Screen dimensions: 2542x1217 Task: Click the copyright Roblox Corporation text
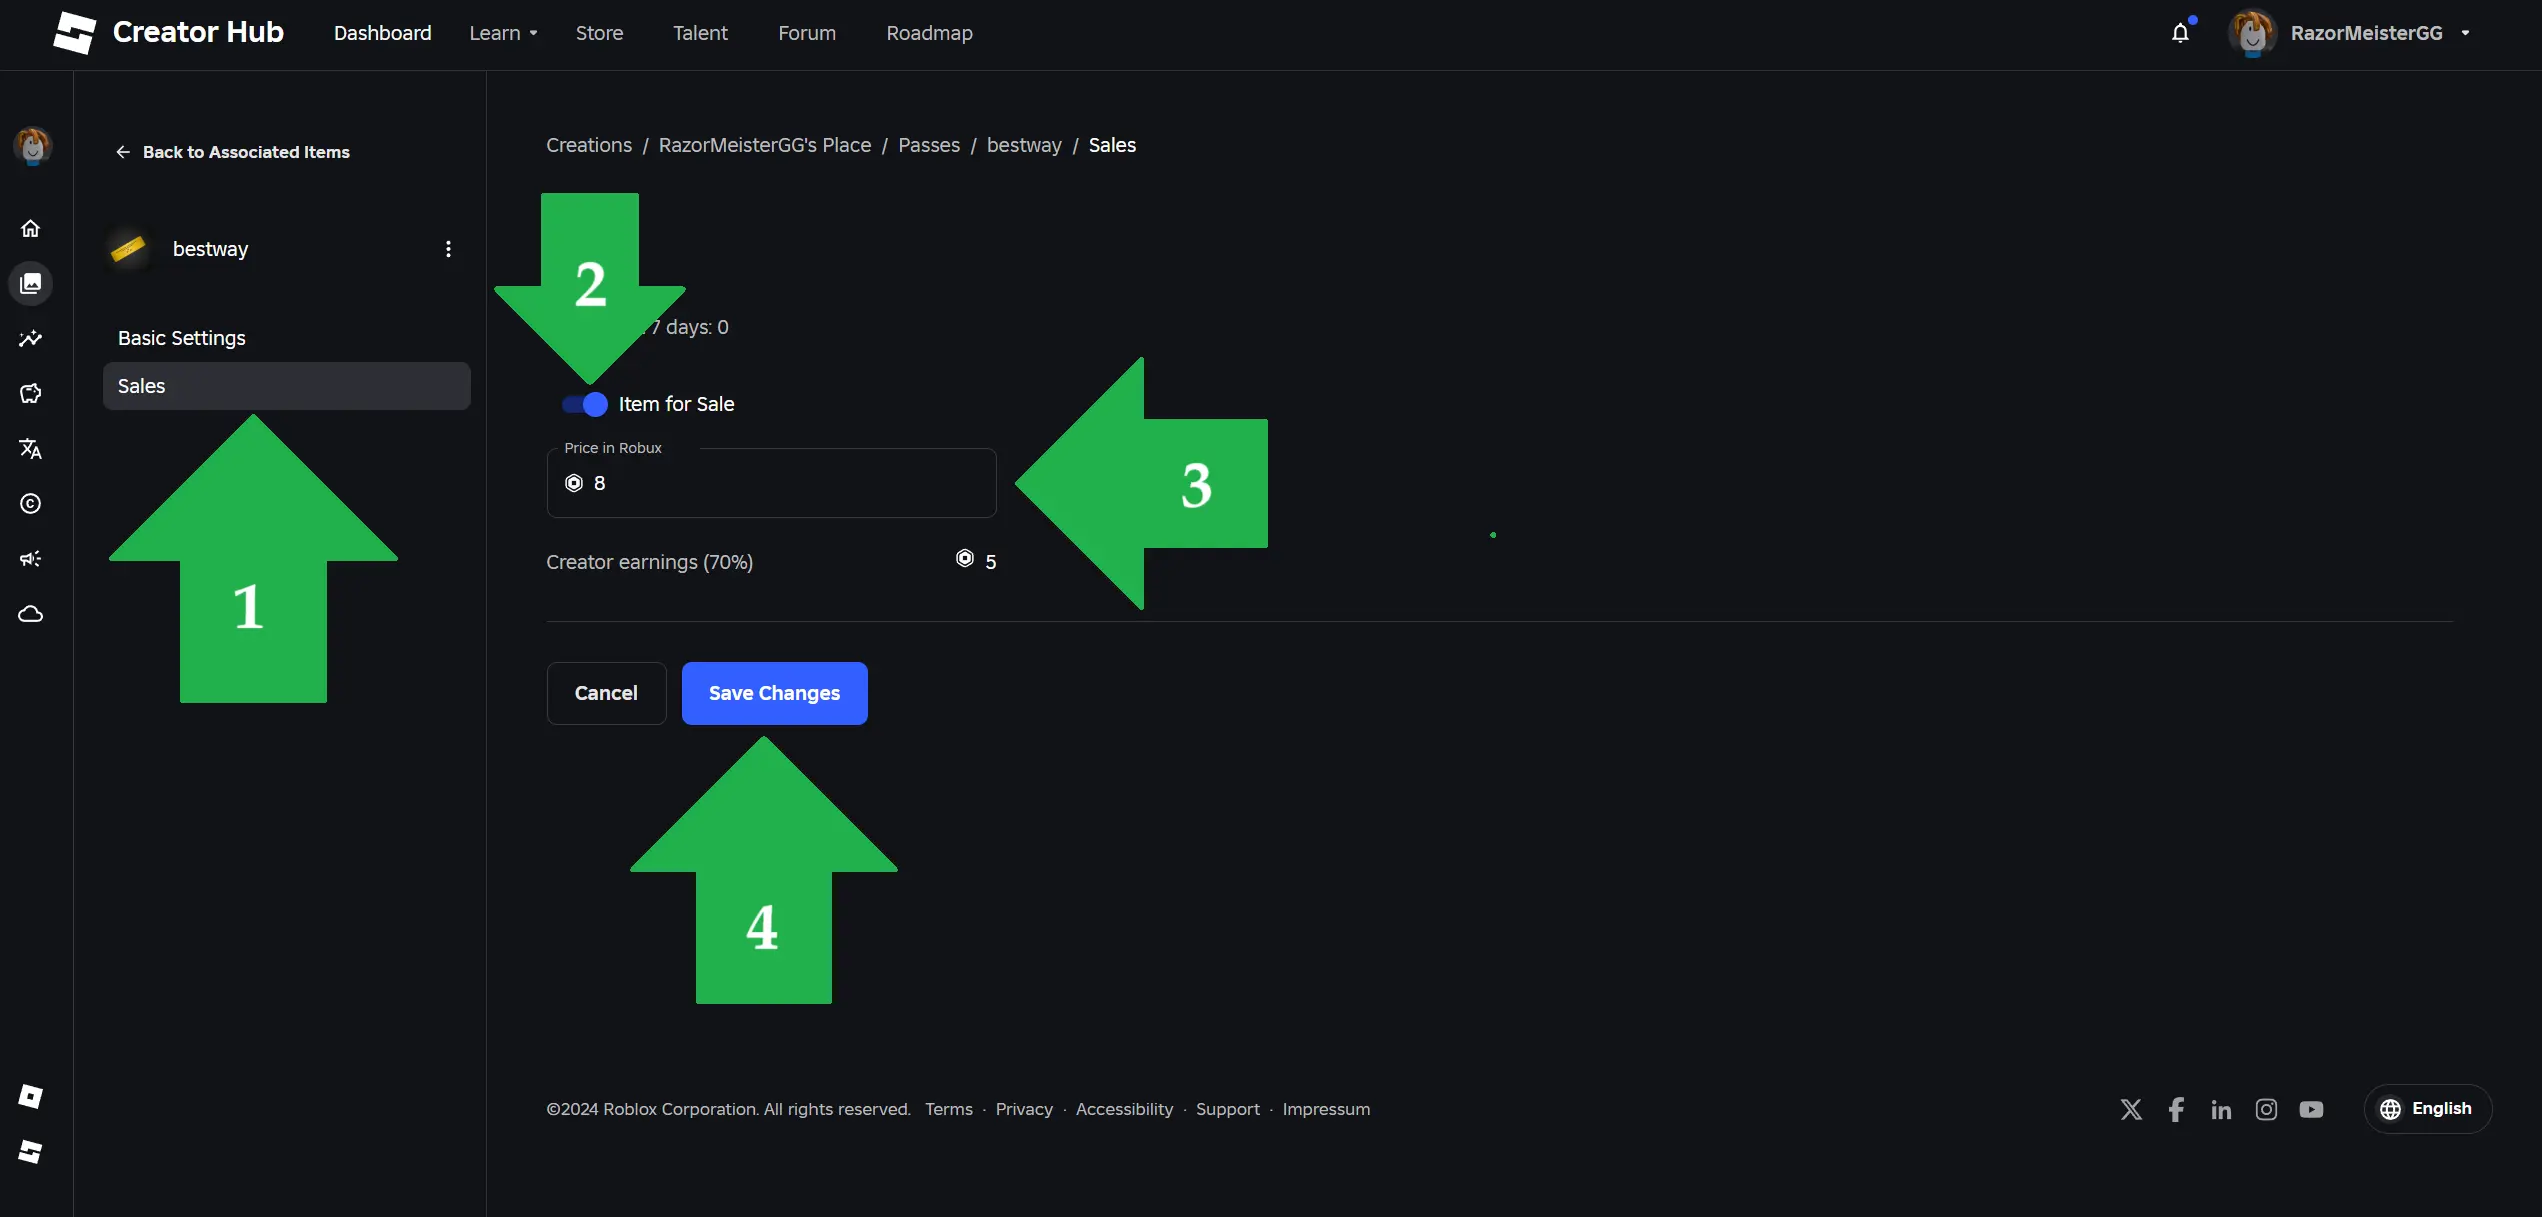pos(728,1109)
